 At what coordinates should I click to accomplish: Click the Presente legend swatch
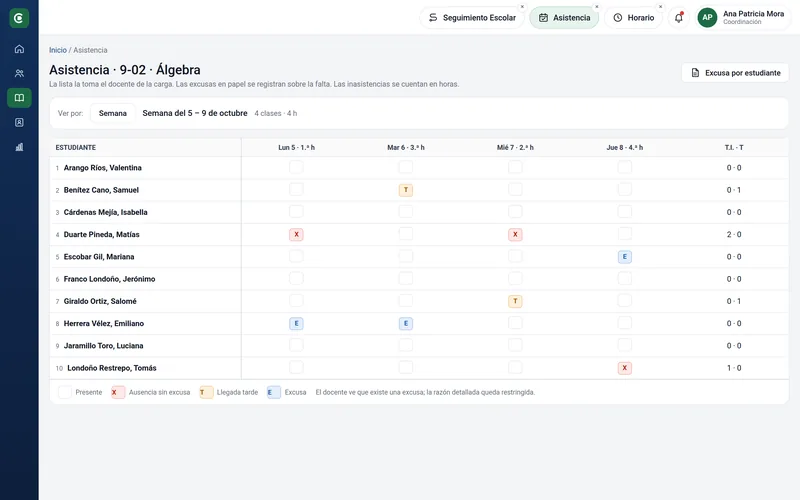click(x=65, y=392)
